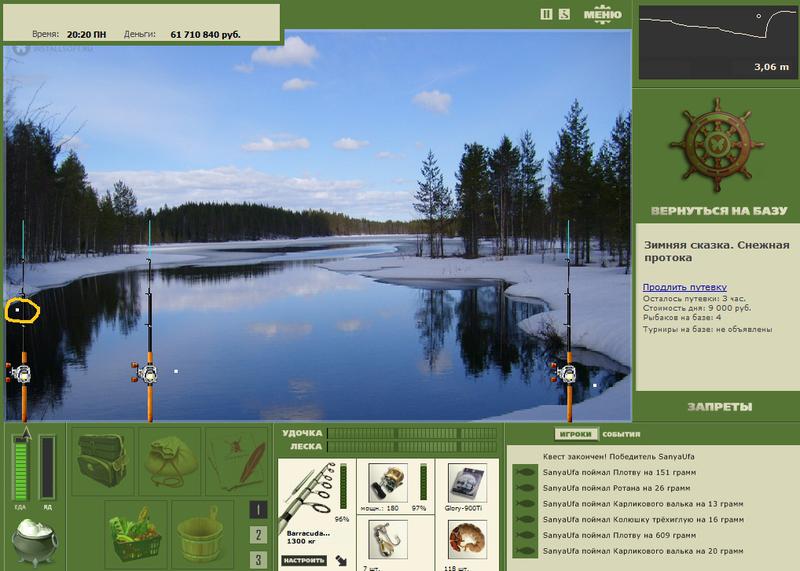Click the Стоимость дня: 9 000 руб. text
Image resolution: width=800 pixels, height=571 pixels.
(x=696, y=308)
